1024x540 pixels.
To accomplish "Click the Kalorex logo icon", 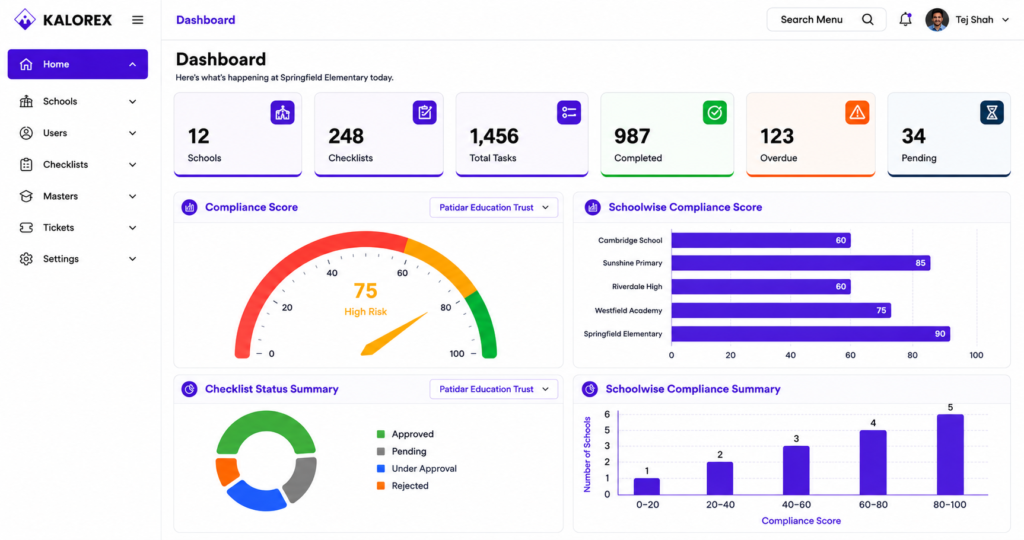I will tap(25, 20).
